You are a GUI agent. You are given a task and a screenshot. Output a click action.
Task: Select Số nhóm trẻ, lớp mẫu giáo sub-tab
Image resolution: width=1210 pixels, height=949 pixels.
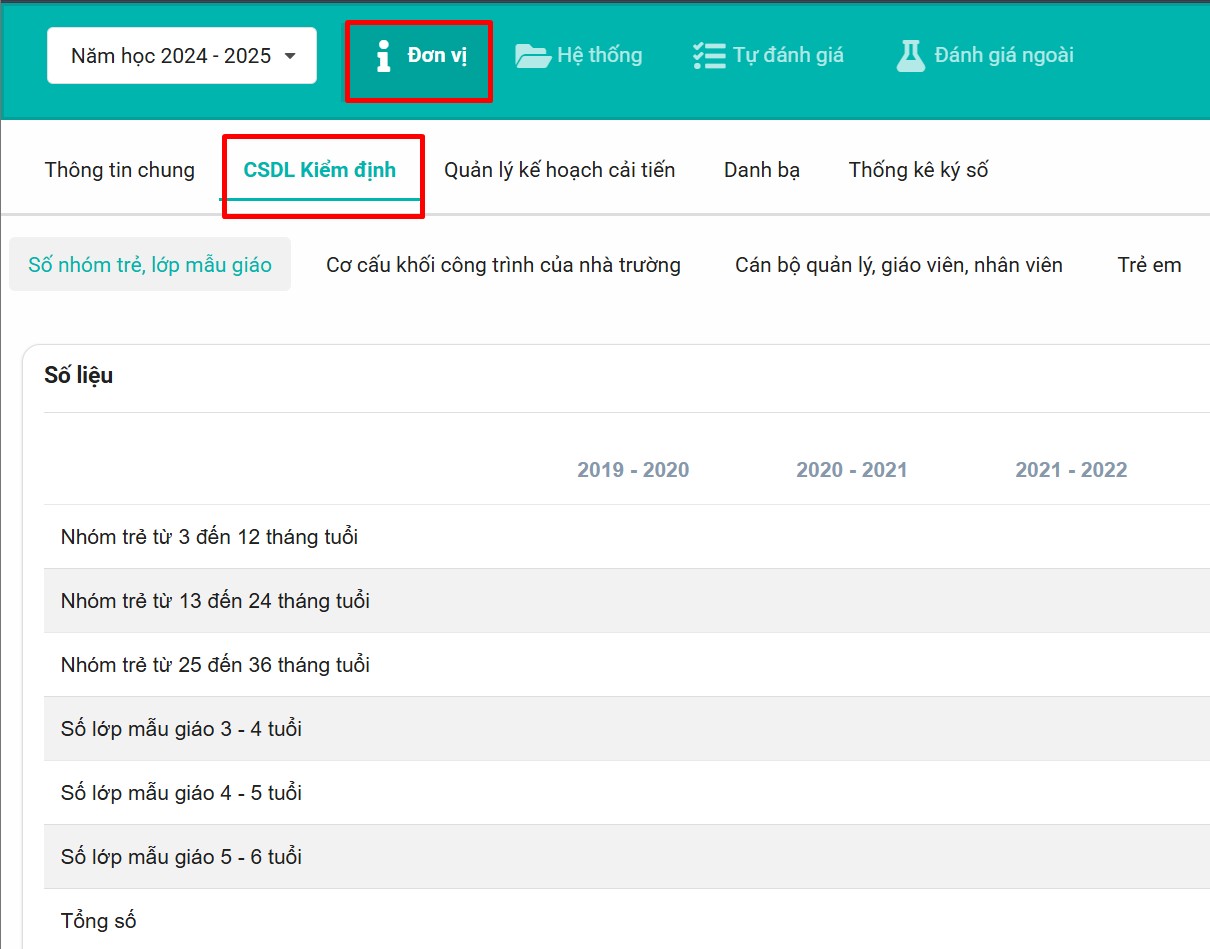click(150, 265)
